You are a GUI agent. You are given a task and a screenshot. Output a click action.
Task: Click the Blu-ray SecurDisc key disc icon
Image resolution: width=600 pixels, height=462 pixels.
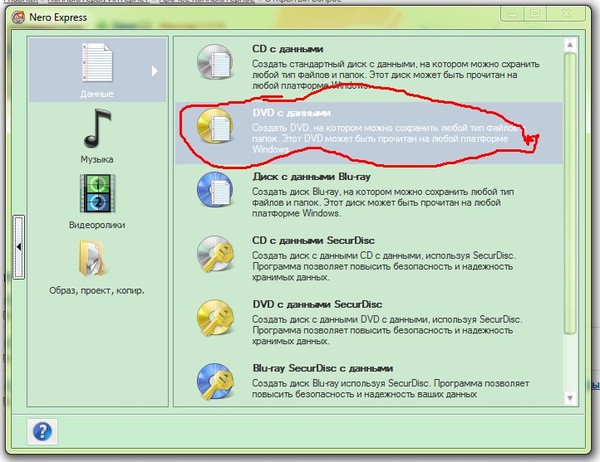tap(215, 381)
